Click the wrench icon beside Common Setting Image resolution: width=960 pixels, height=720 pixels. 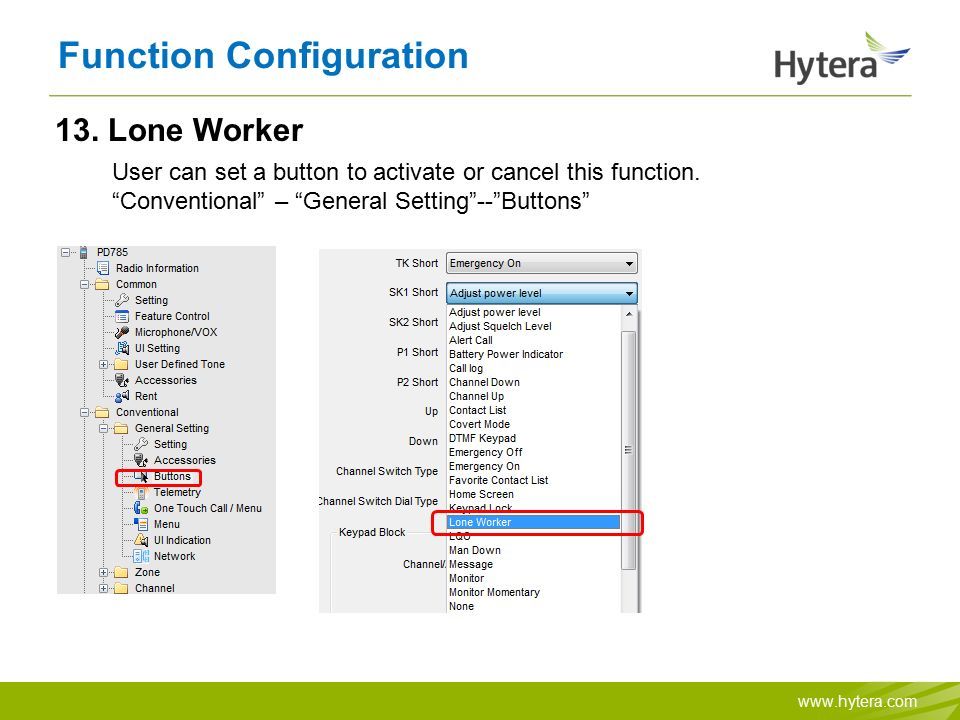(122, 300)
